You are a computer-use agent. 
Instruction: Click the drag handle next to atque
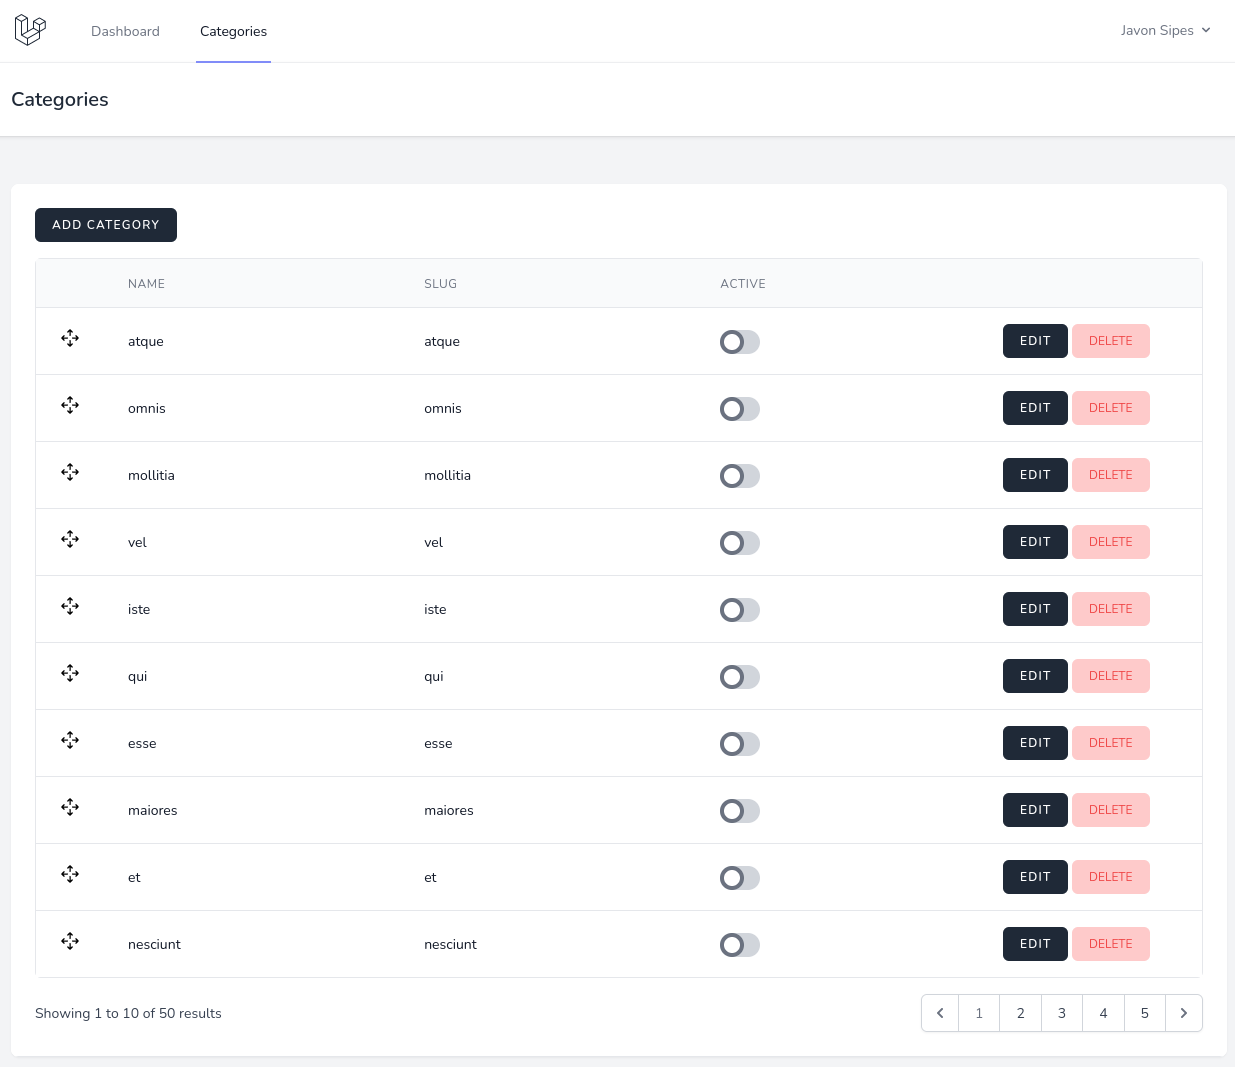(x=70, y=338)
